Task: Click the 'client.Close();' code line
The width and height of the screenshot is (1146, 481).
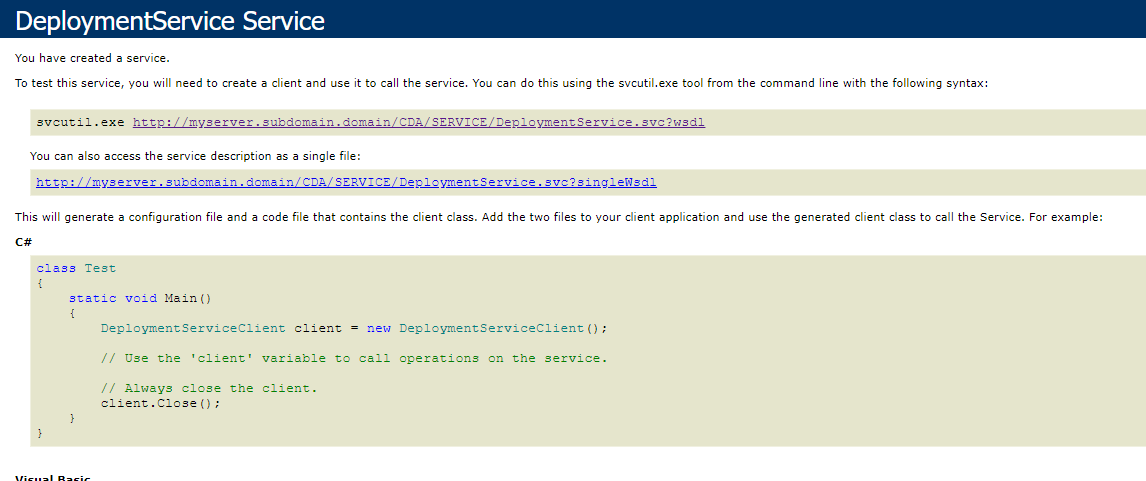Action: pyautogui.click(x=160, y=403)
